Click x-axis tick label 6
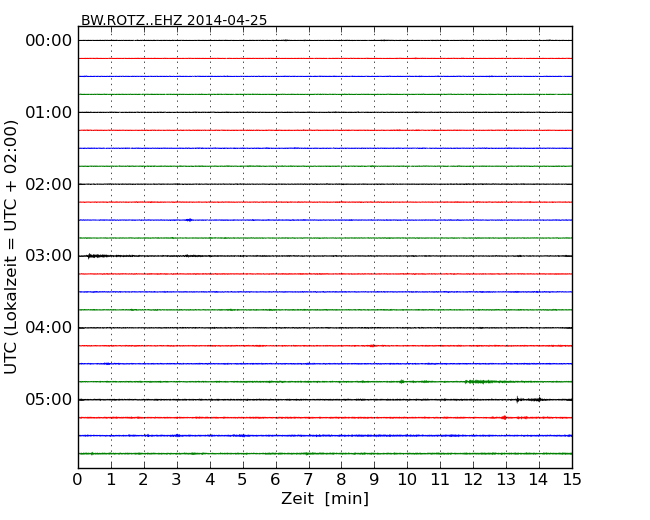This screenshot has height=520, width=650. 275,480
